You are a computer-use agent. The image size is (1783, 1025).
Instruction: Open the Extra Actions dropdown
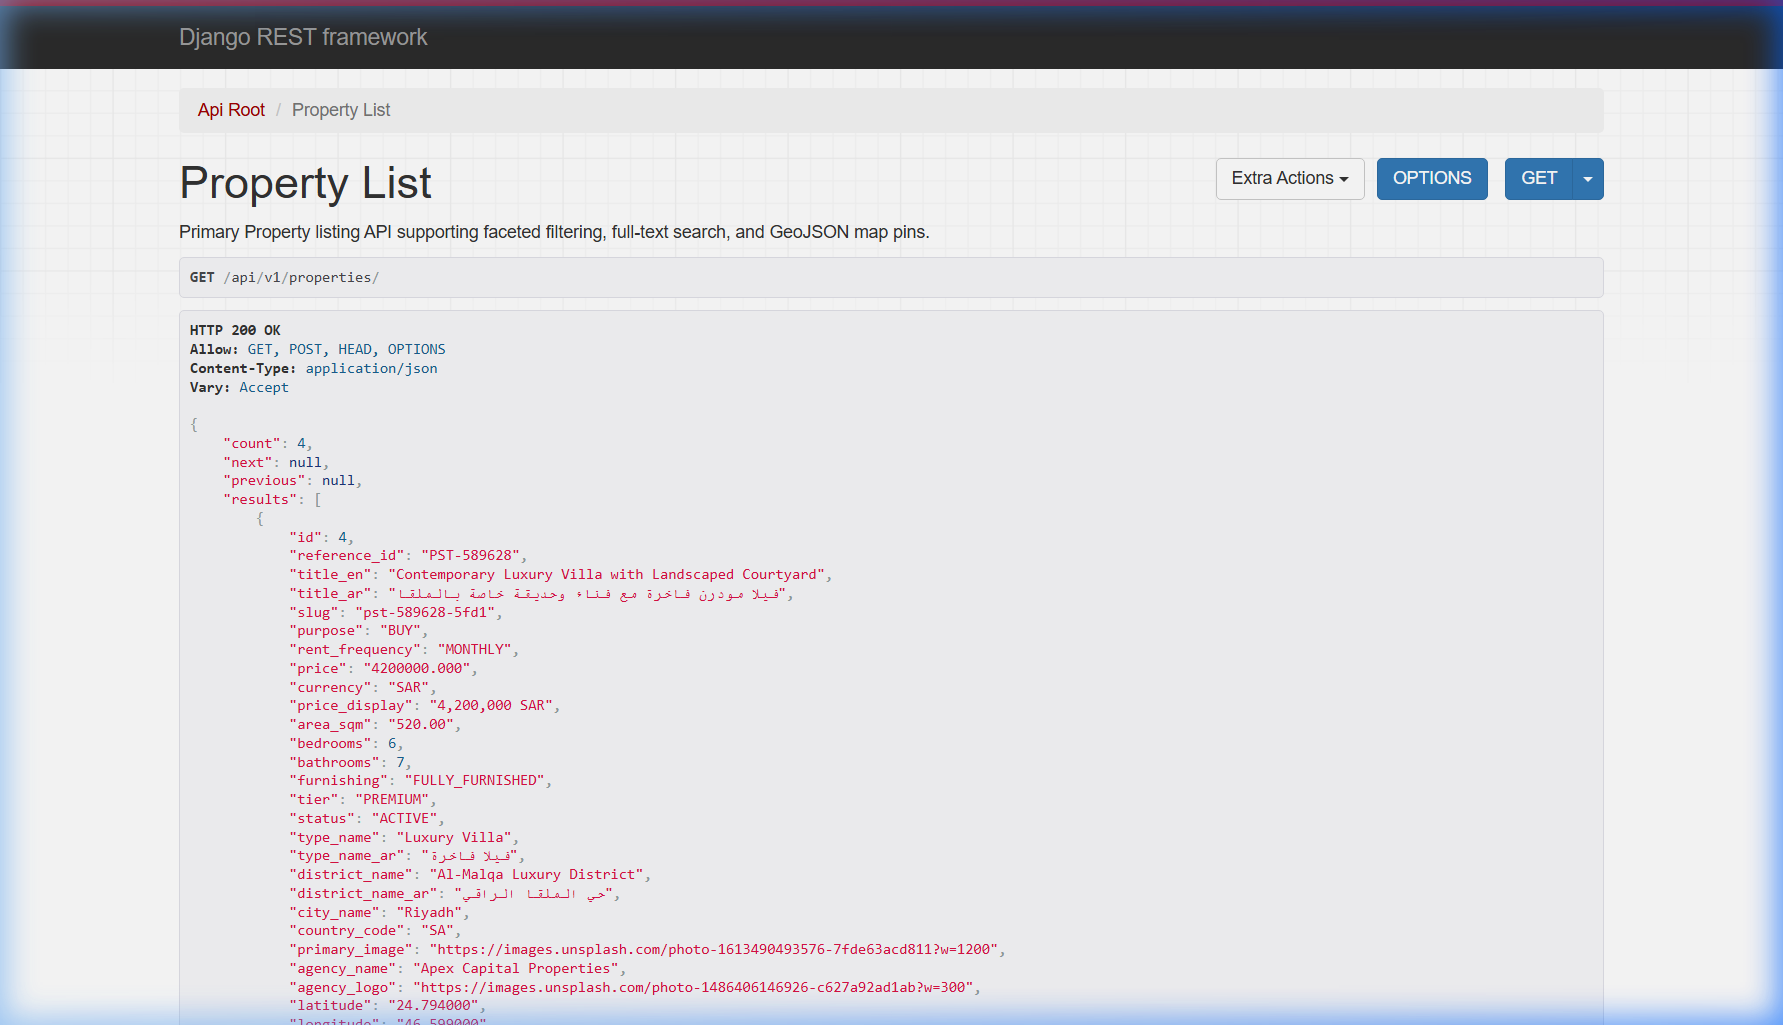pos(1290,179)
